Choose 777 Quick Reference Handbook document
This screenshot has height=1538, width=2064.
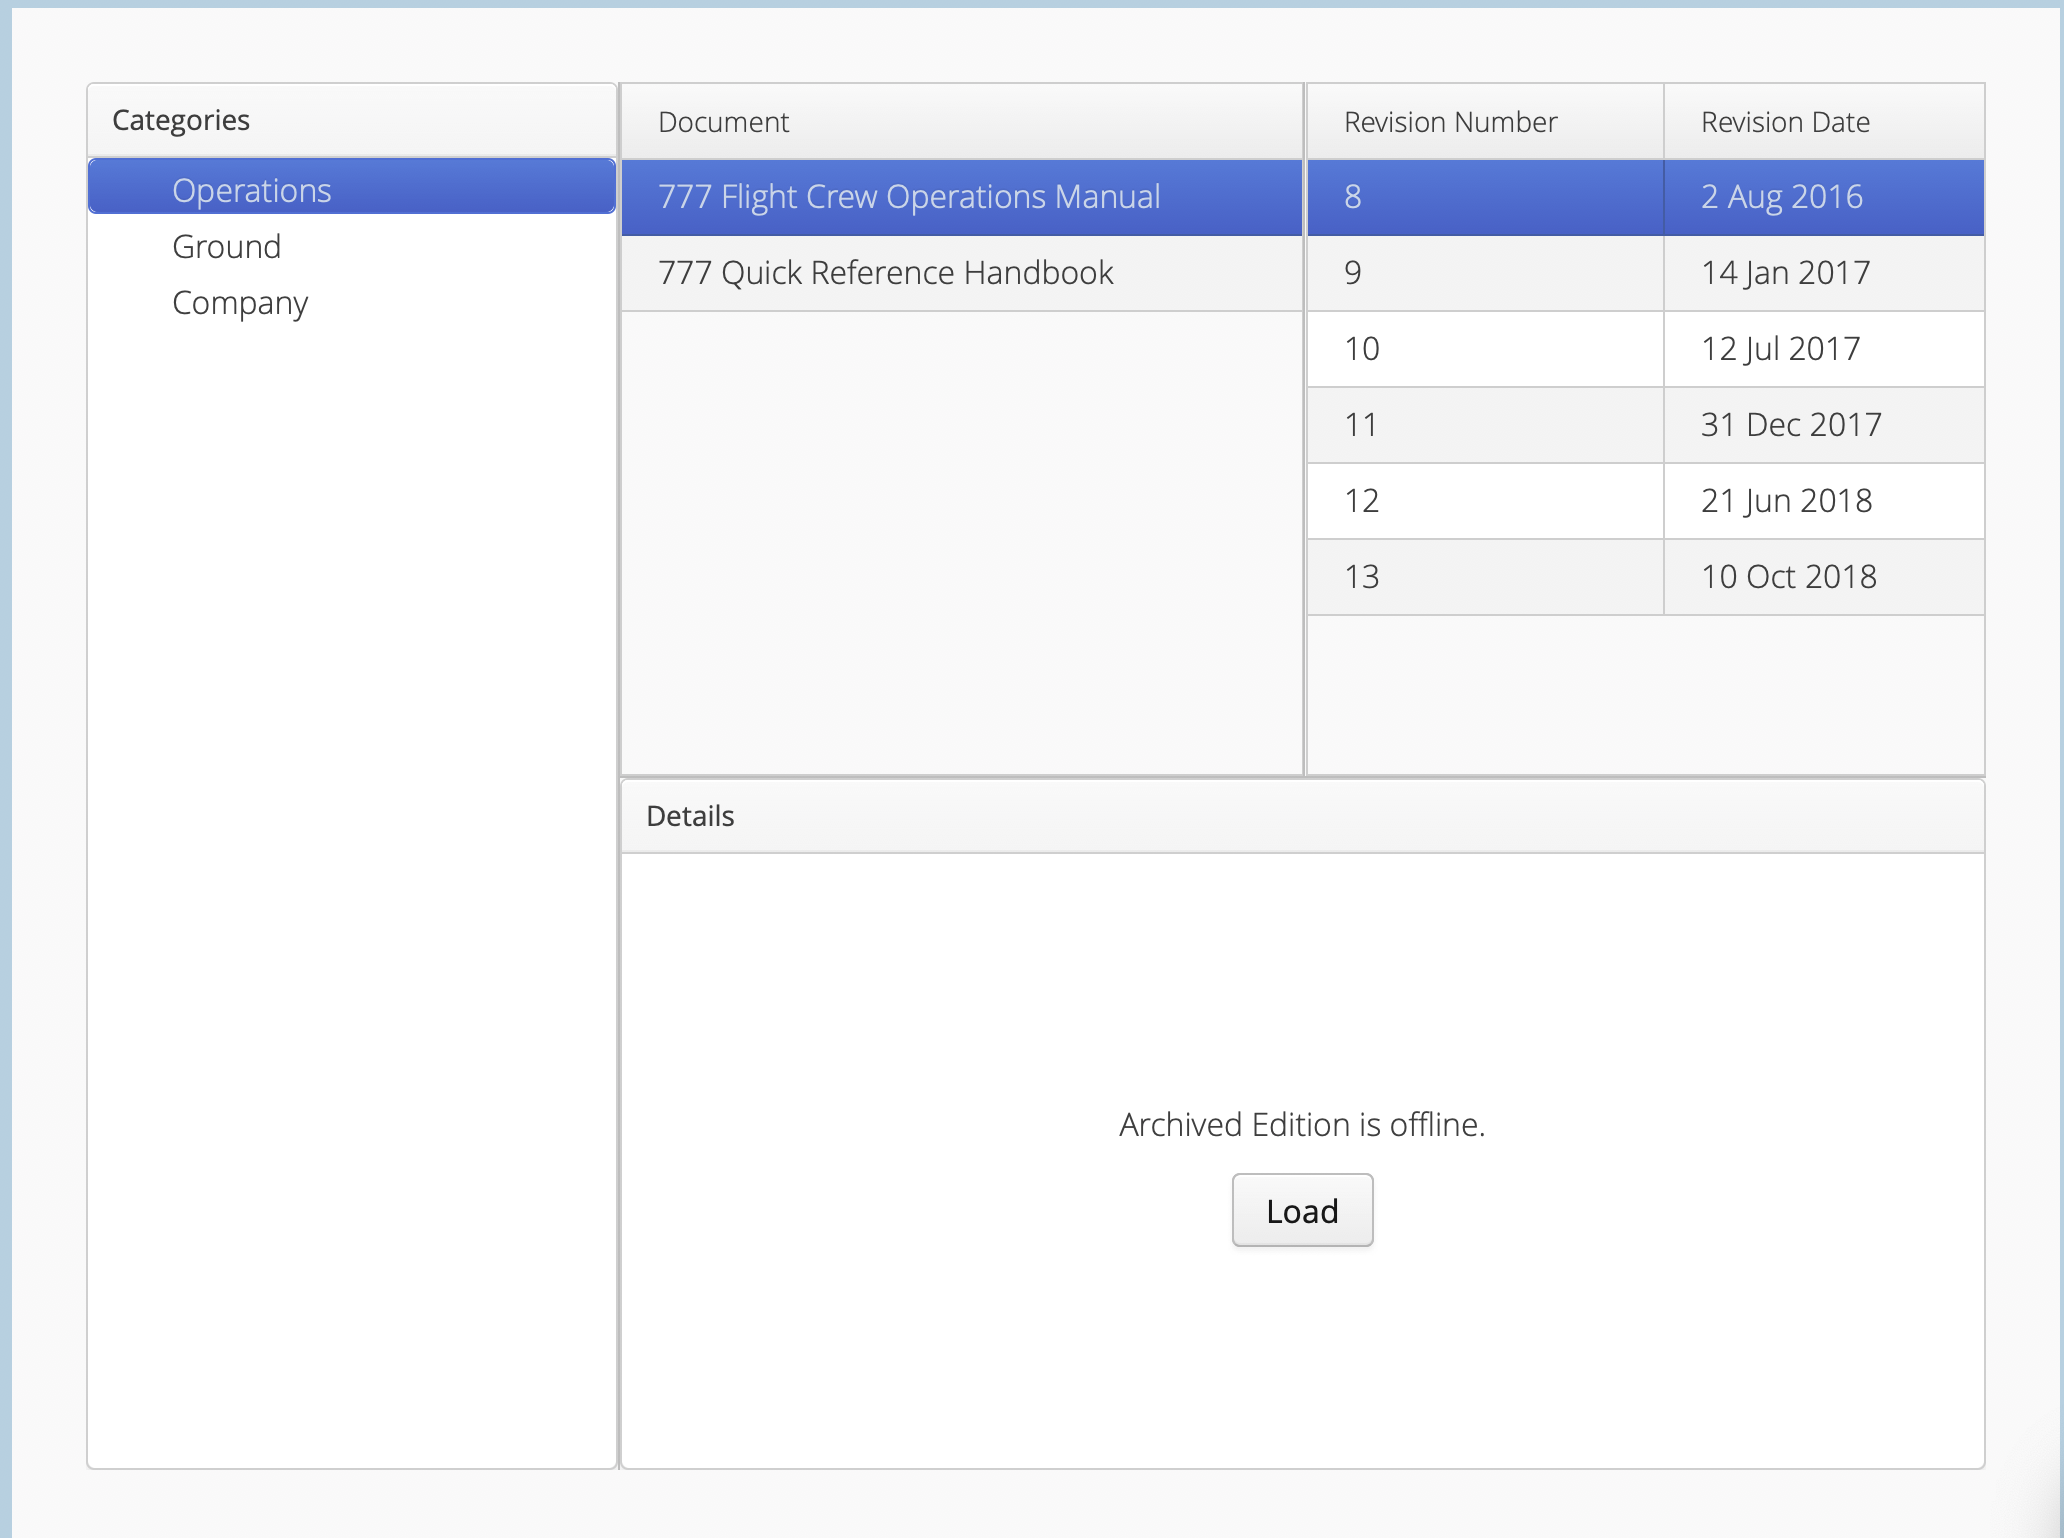pos(885,272)
